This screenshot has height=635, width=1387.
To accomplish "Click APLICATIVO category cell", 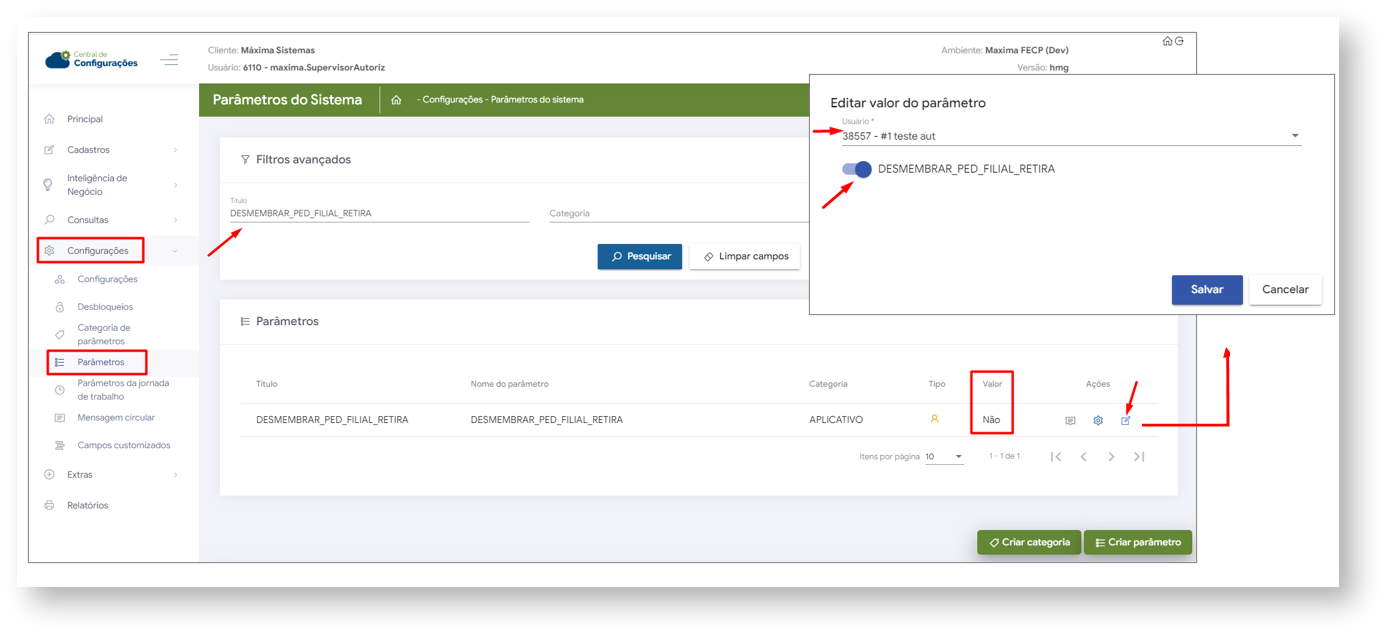I will click(836, 420).
